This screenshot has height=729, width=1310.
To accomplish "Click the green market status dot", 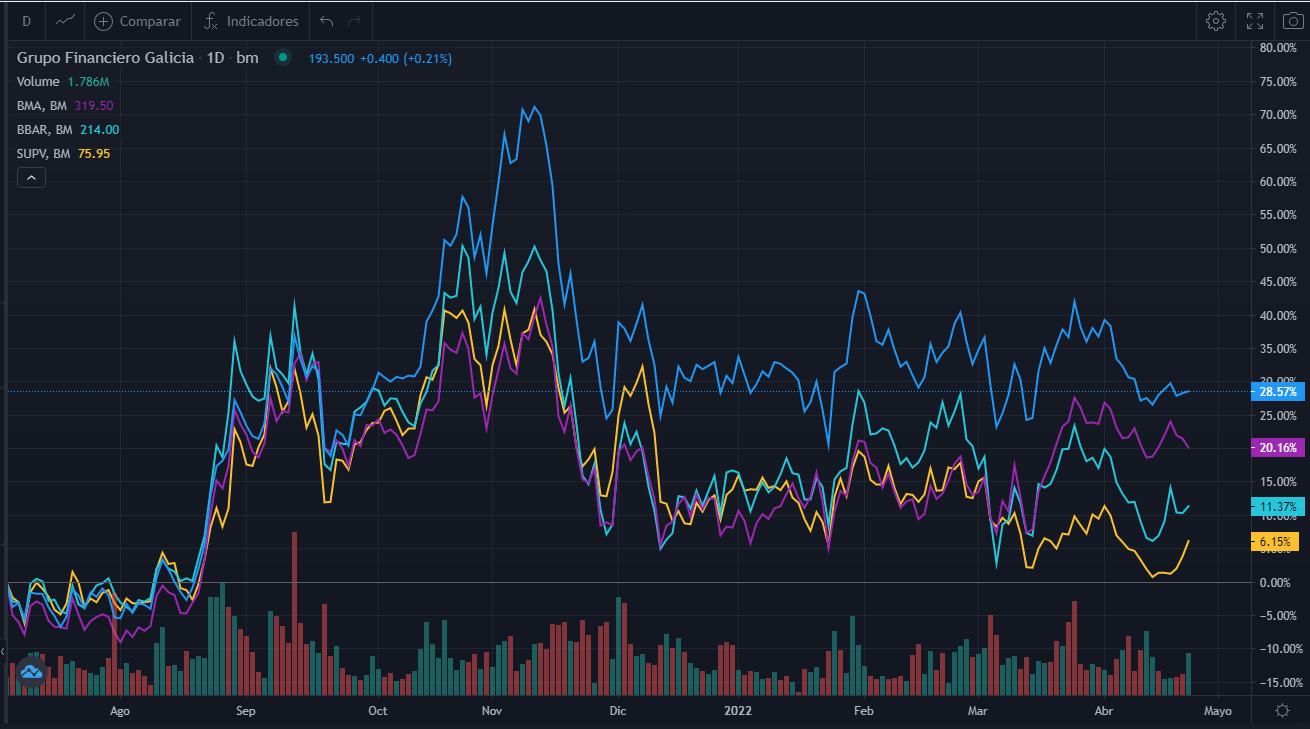I will pyautogui.click(x=283, y=58).
